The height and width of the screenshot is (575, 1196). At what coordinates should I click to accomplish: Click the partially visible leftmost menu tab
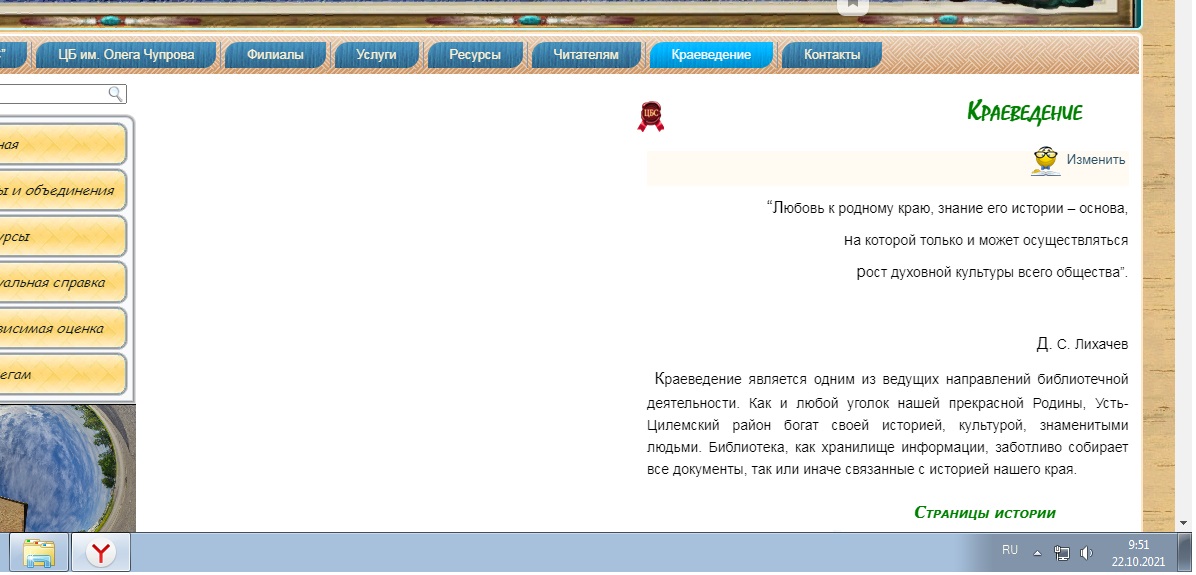(x=14, y=55)
